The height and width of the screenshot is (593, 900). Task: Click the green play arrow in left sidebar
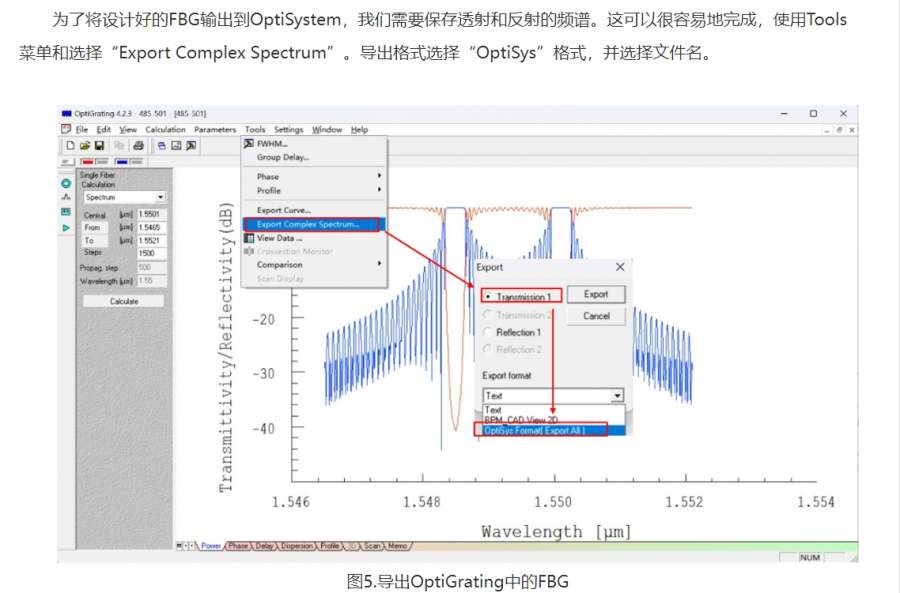click(66, 228)
